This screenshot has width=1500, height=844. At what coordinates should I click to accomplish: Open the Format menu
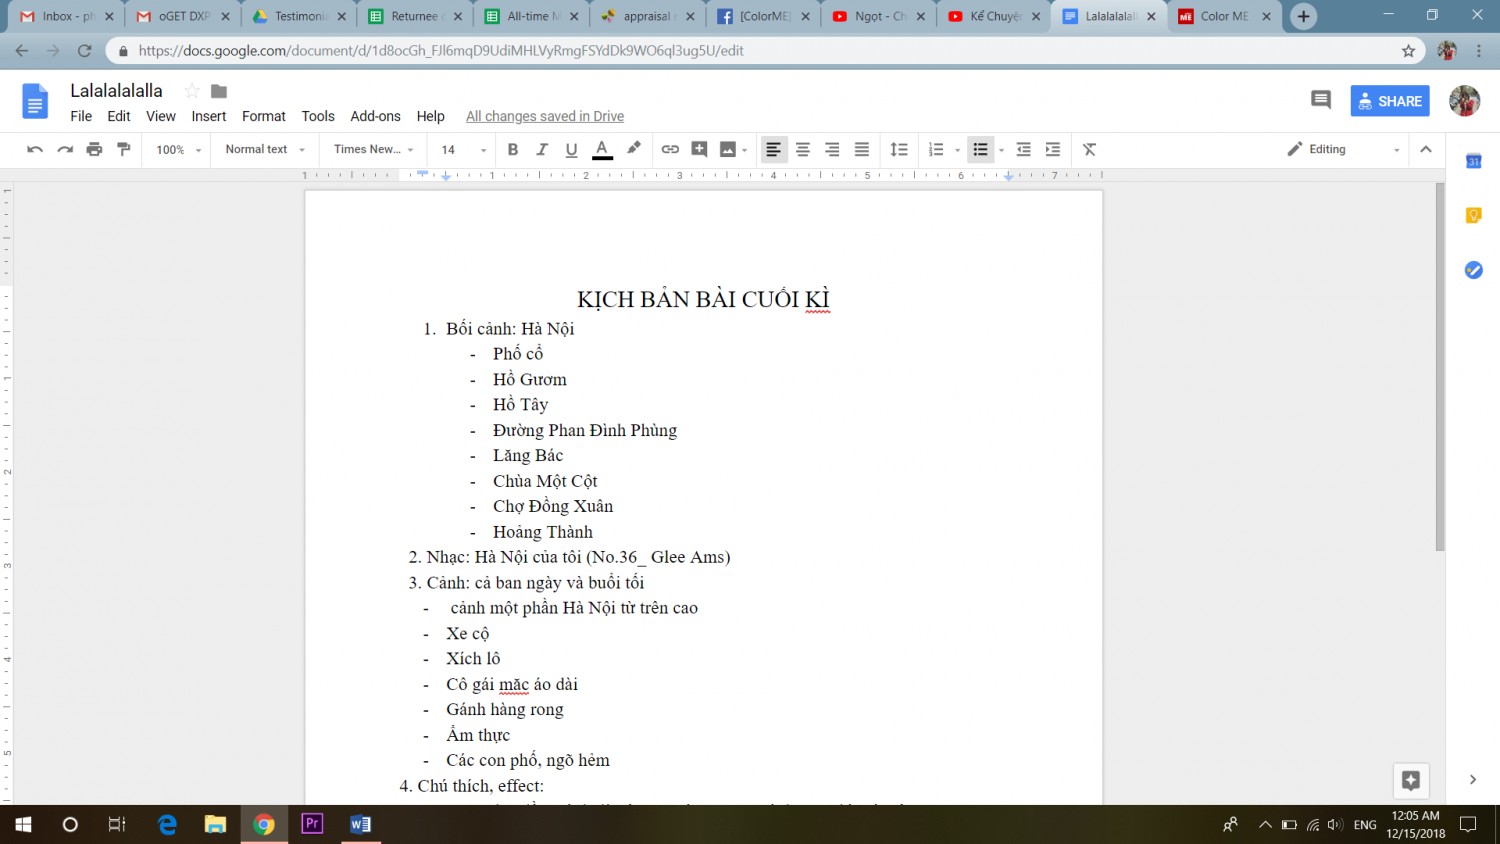264,116
